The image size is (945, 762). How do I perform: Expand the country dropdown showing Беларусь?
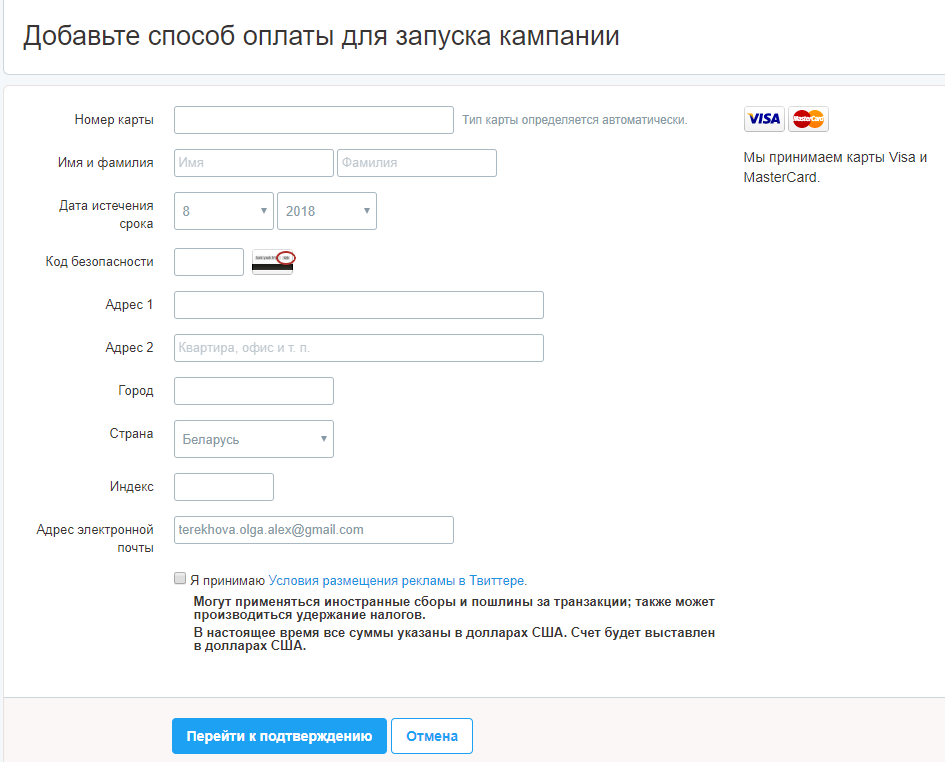click(x=254, y=439)
